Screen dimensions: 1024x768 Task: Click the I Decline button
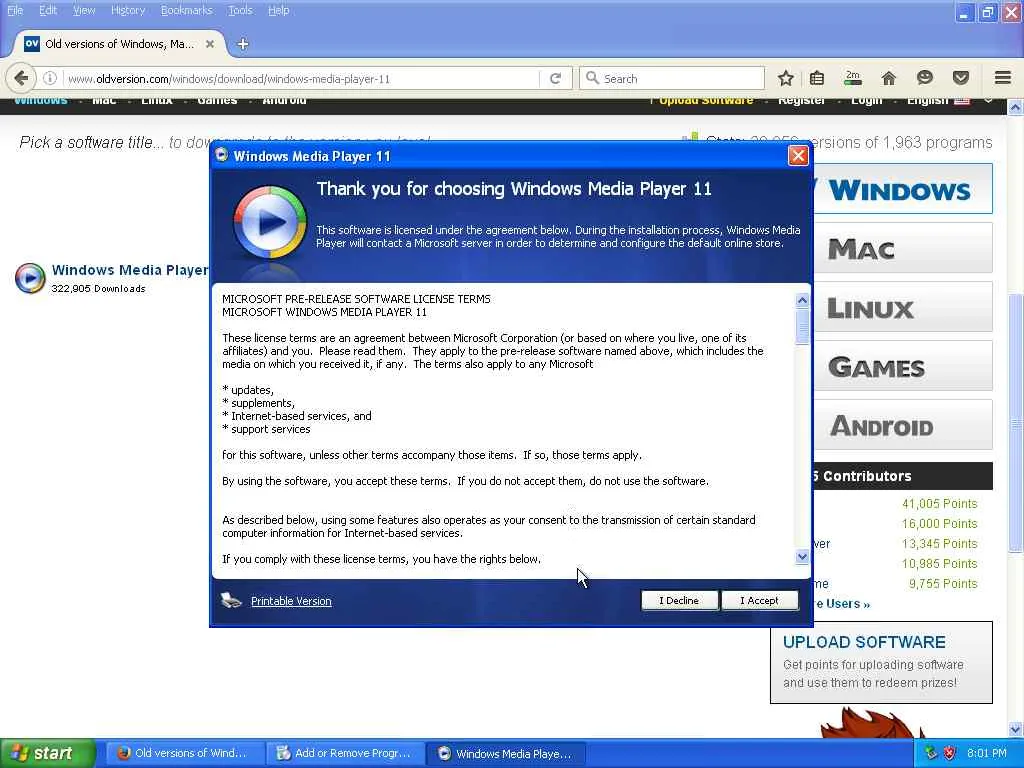coord(679,600)
